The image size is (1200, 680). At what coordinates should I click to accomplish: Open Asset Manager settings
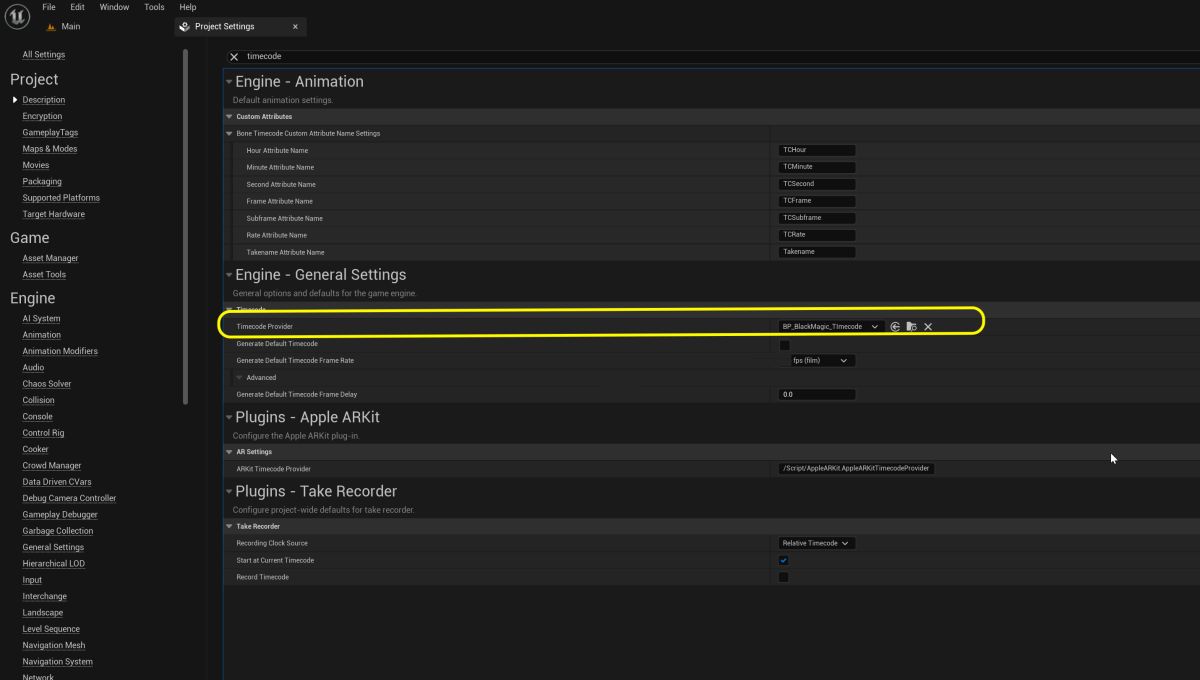coord(50,258)
